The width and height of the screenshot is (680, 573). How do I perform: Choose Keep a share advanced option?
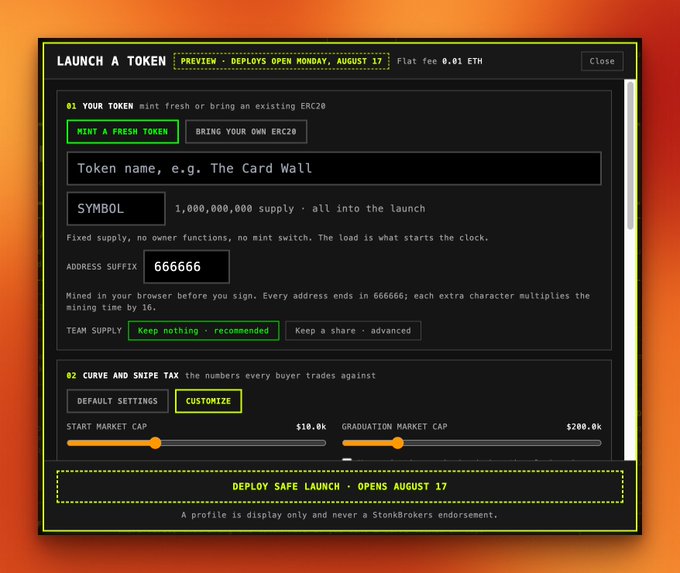pyautogui.click(x=353, y=331)
